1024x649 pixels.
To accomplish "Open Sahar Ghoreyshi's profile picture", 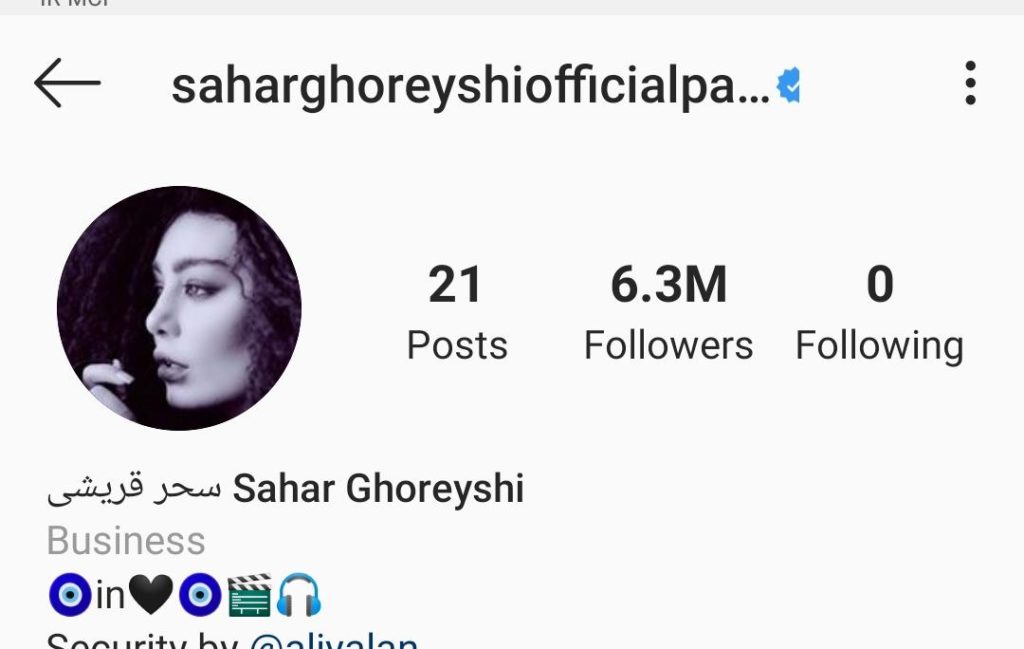I will coord(179,308).
